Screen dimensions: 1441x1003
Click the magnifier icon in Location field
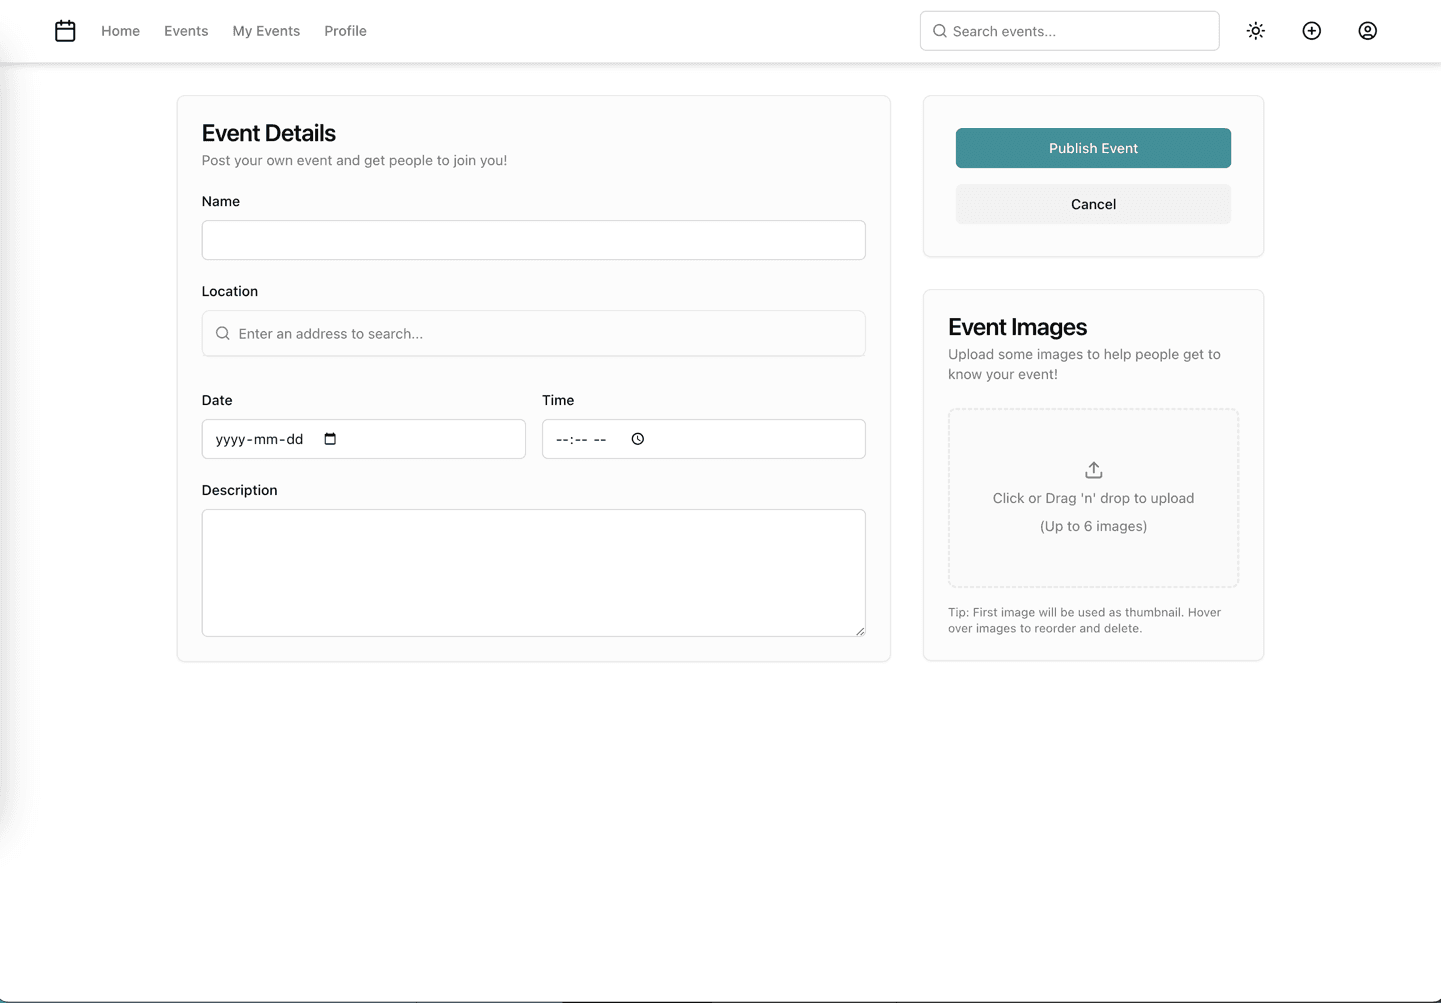tap(223, 333)
